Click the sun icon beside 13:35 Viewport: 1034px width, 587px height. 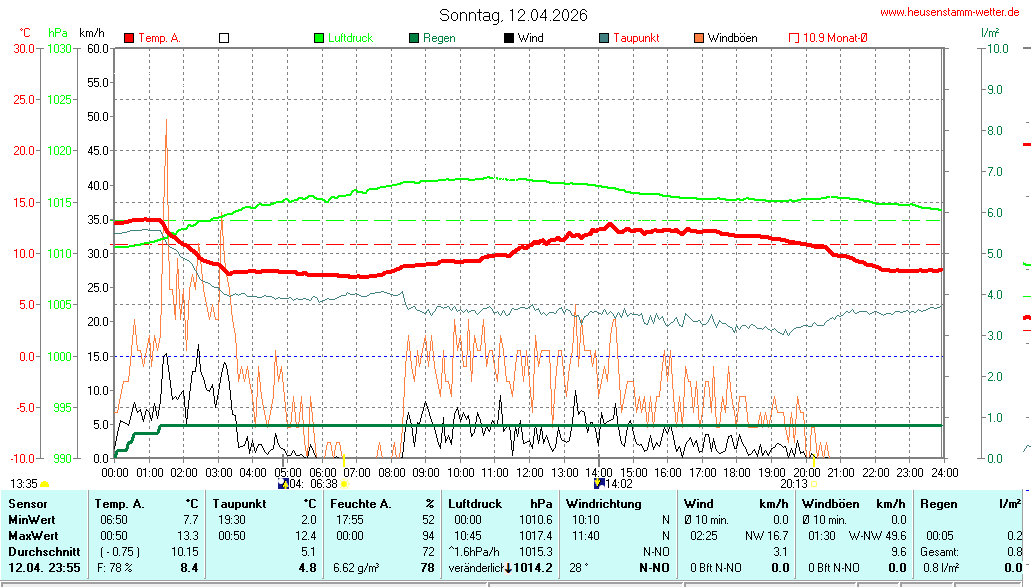[45, 484]
